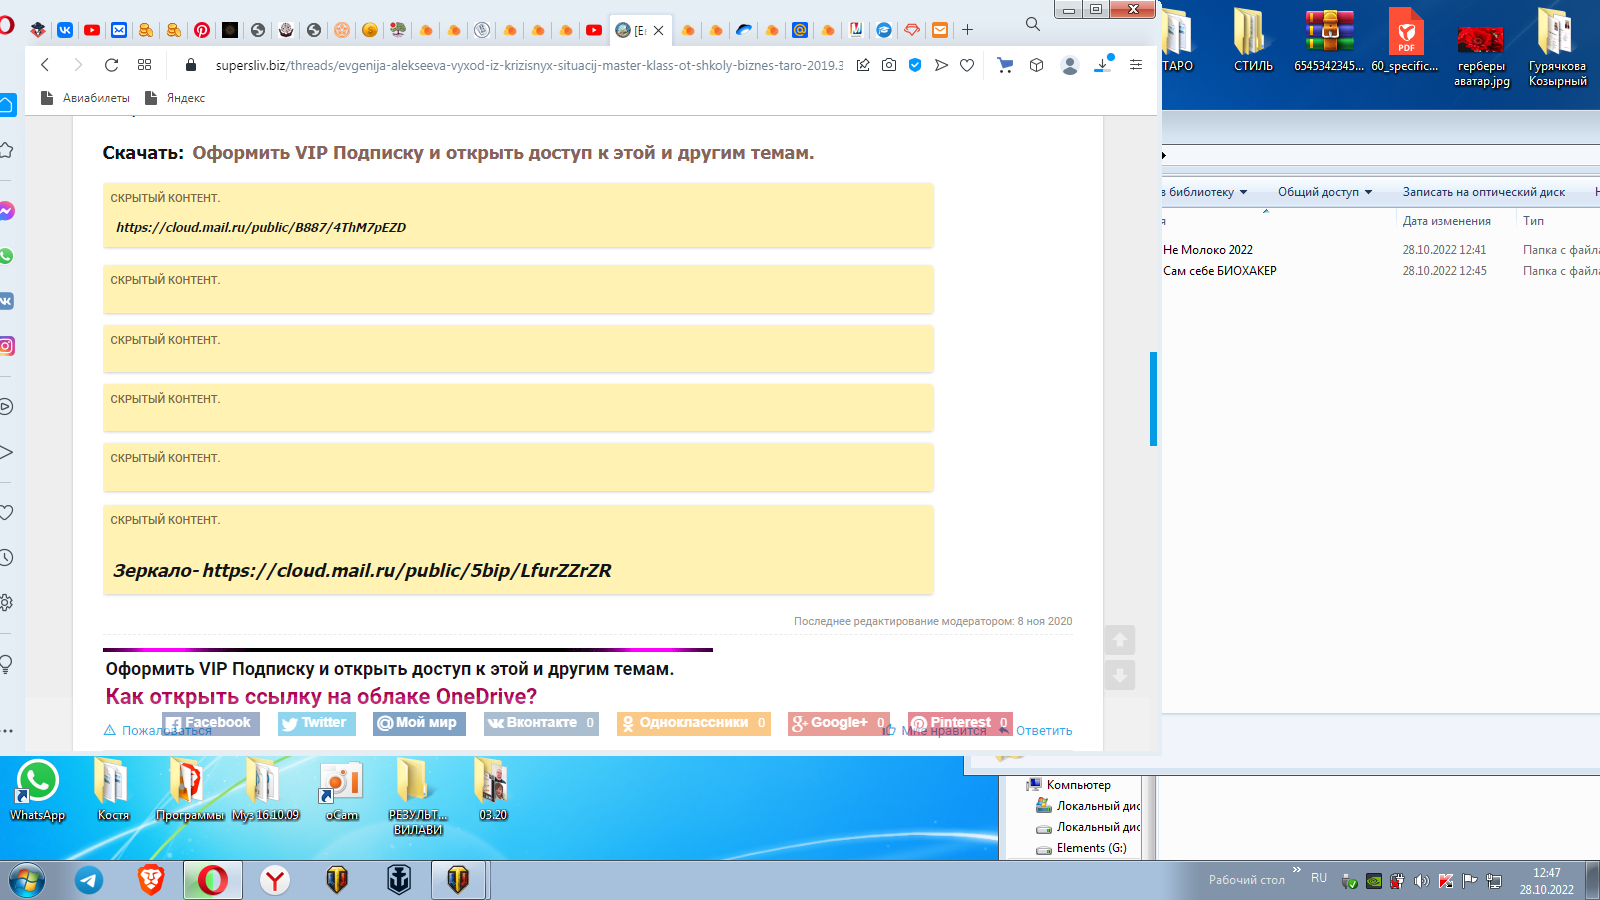Launch Brave browser from the taskbar
The height and width of the screenshot is (900, 1600).
pos(151,880)
